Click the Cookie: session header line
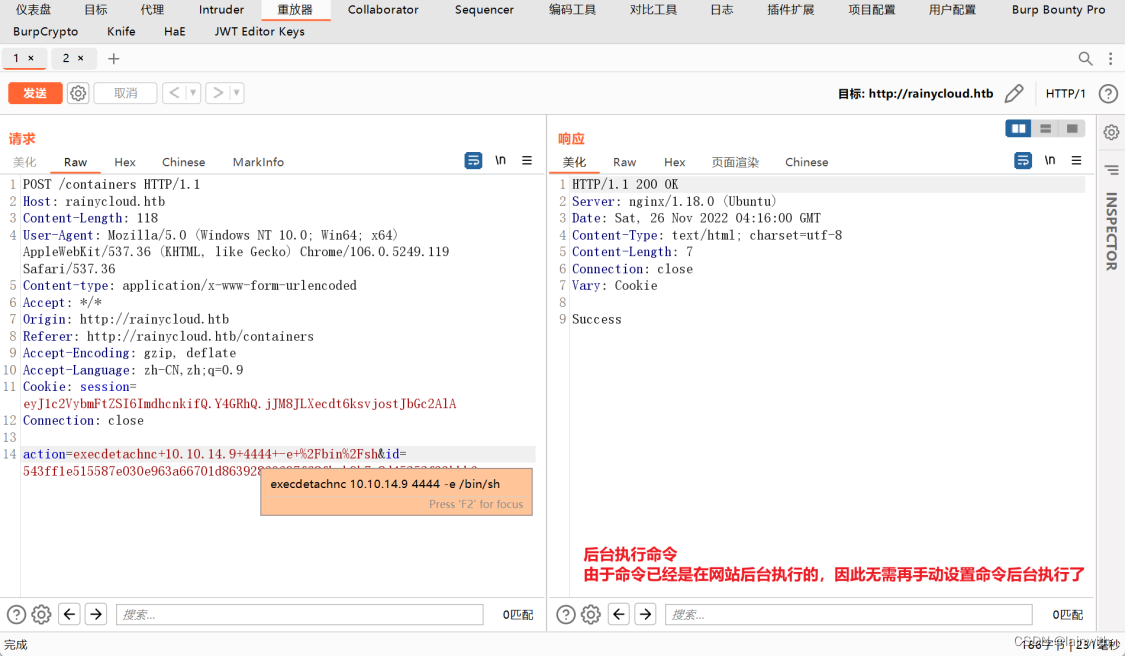This screenshot has width=1125, height=656. click(x=79, y=387)
